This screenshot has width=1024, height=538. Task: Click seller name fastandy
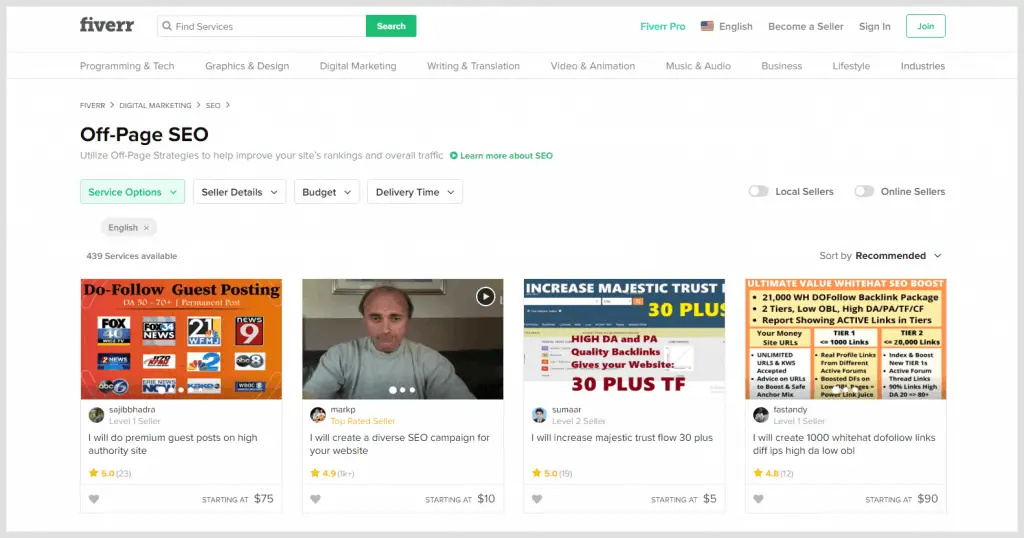point(790,410)
